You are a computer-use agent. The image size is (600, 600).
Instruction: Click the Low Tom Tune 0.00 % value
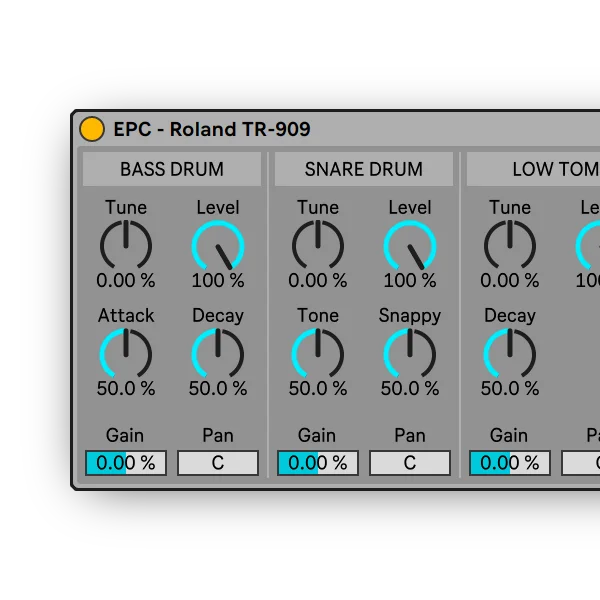(510, 280)
